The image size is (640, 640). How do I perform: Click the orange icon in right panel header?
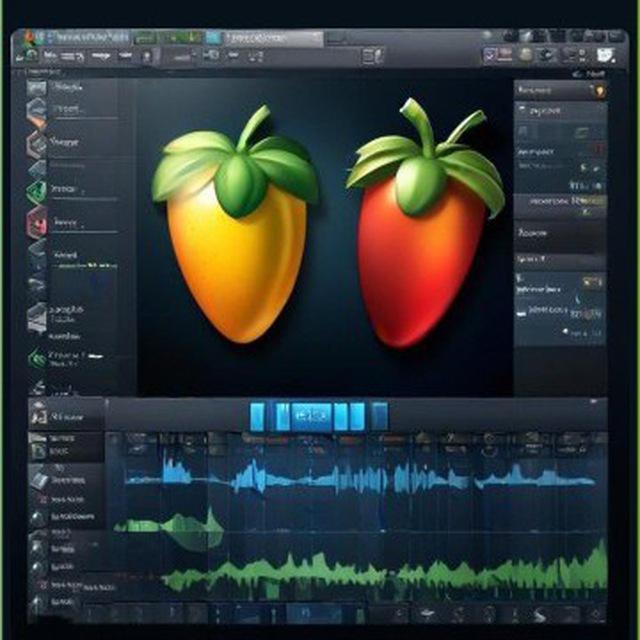coord(600,91)
